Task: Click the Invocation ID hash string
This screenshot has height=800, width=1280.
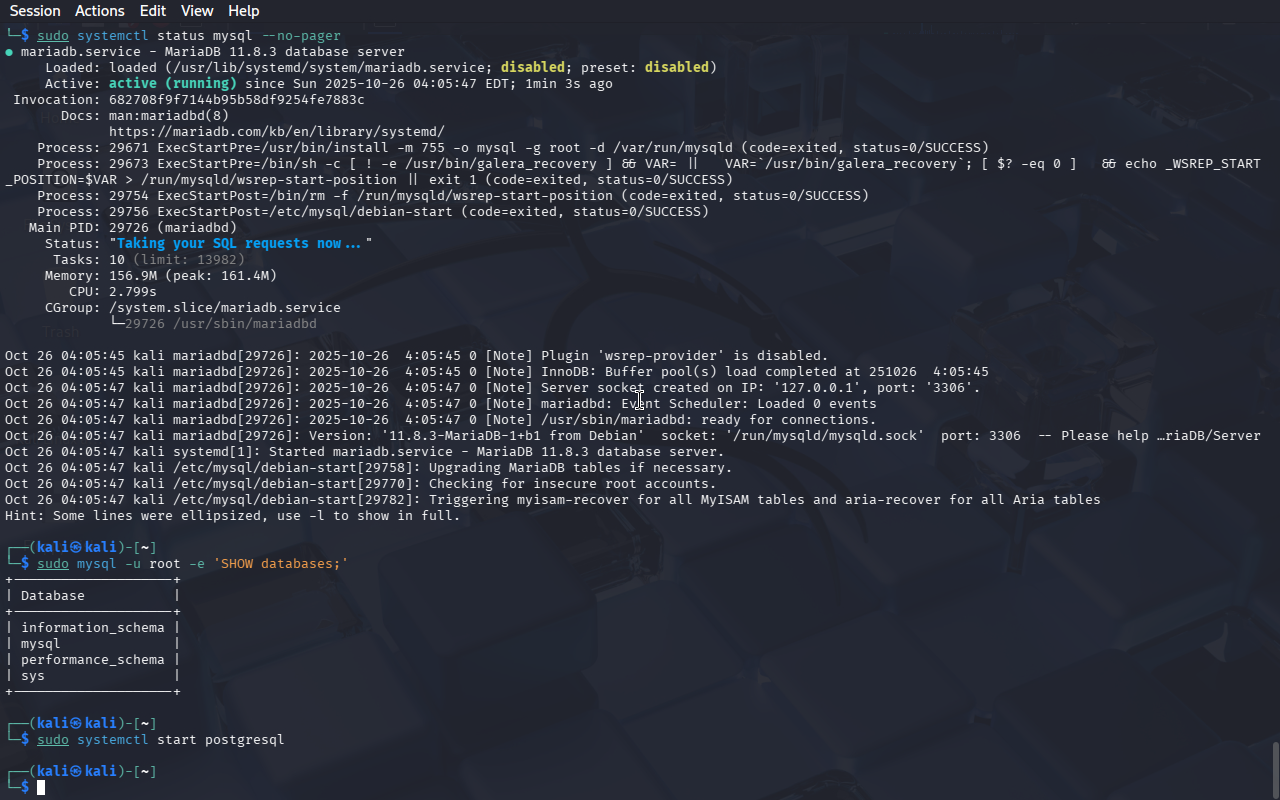Action: tap(236, 100)
